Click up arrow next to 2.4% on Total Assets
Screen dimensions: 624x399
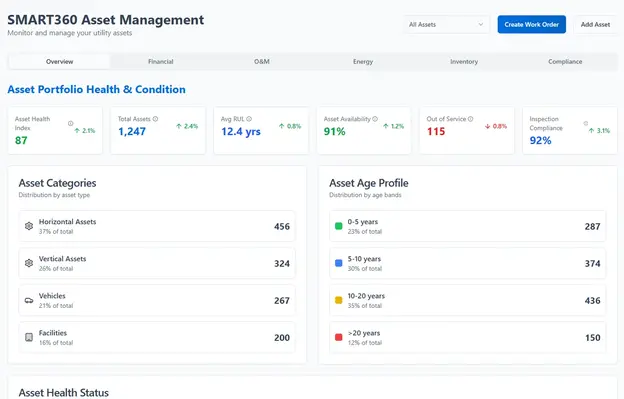[179, 126]
